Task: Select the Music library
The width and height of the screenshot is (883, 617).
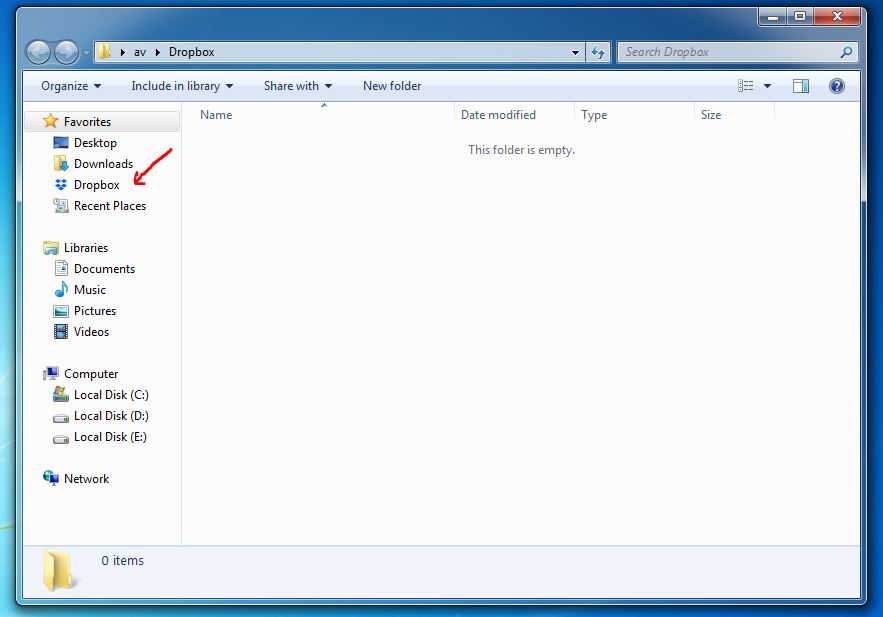Action: click(89, 290)
